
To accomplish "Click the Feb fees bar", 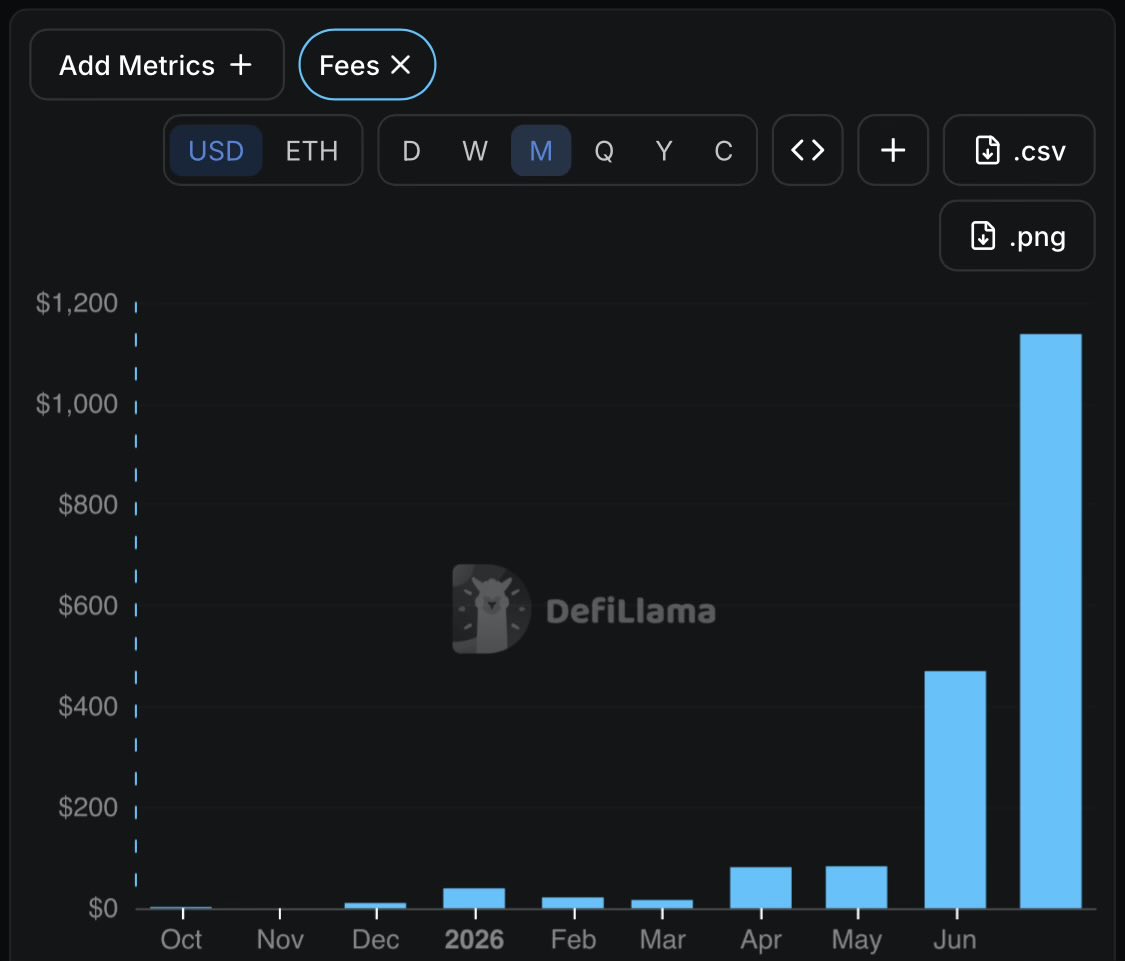I will click(x=573, y=903).
